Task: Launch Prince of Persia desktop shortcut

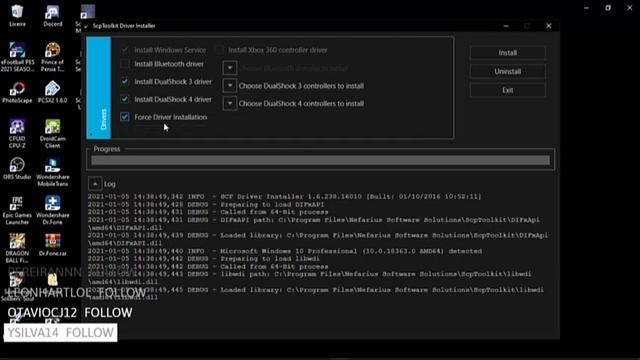Action: click(53, 57)
